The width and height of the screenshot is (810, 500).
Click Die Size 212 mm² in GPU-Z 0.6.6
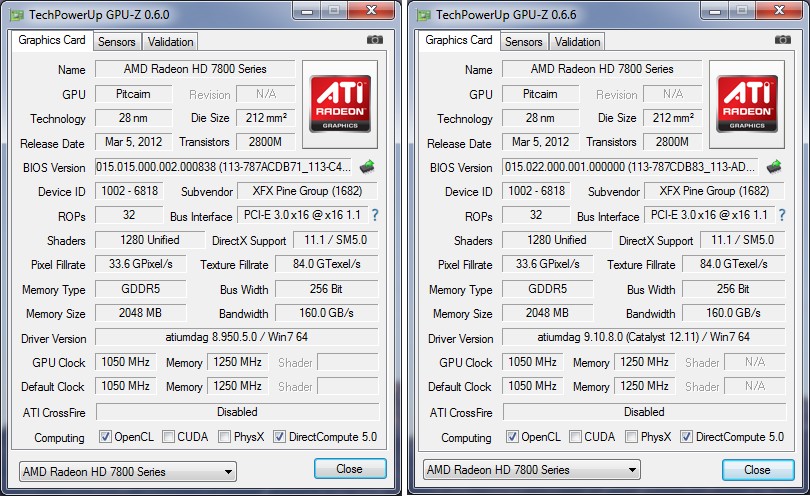672,118
